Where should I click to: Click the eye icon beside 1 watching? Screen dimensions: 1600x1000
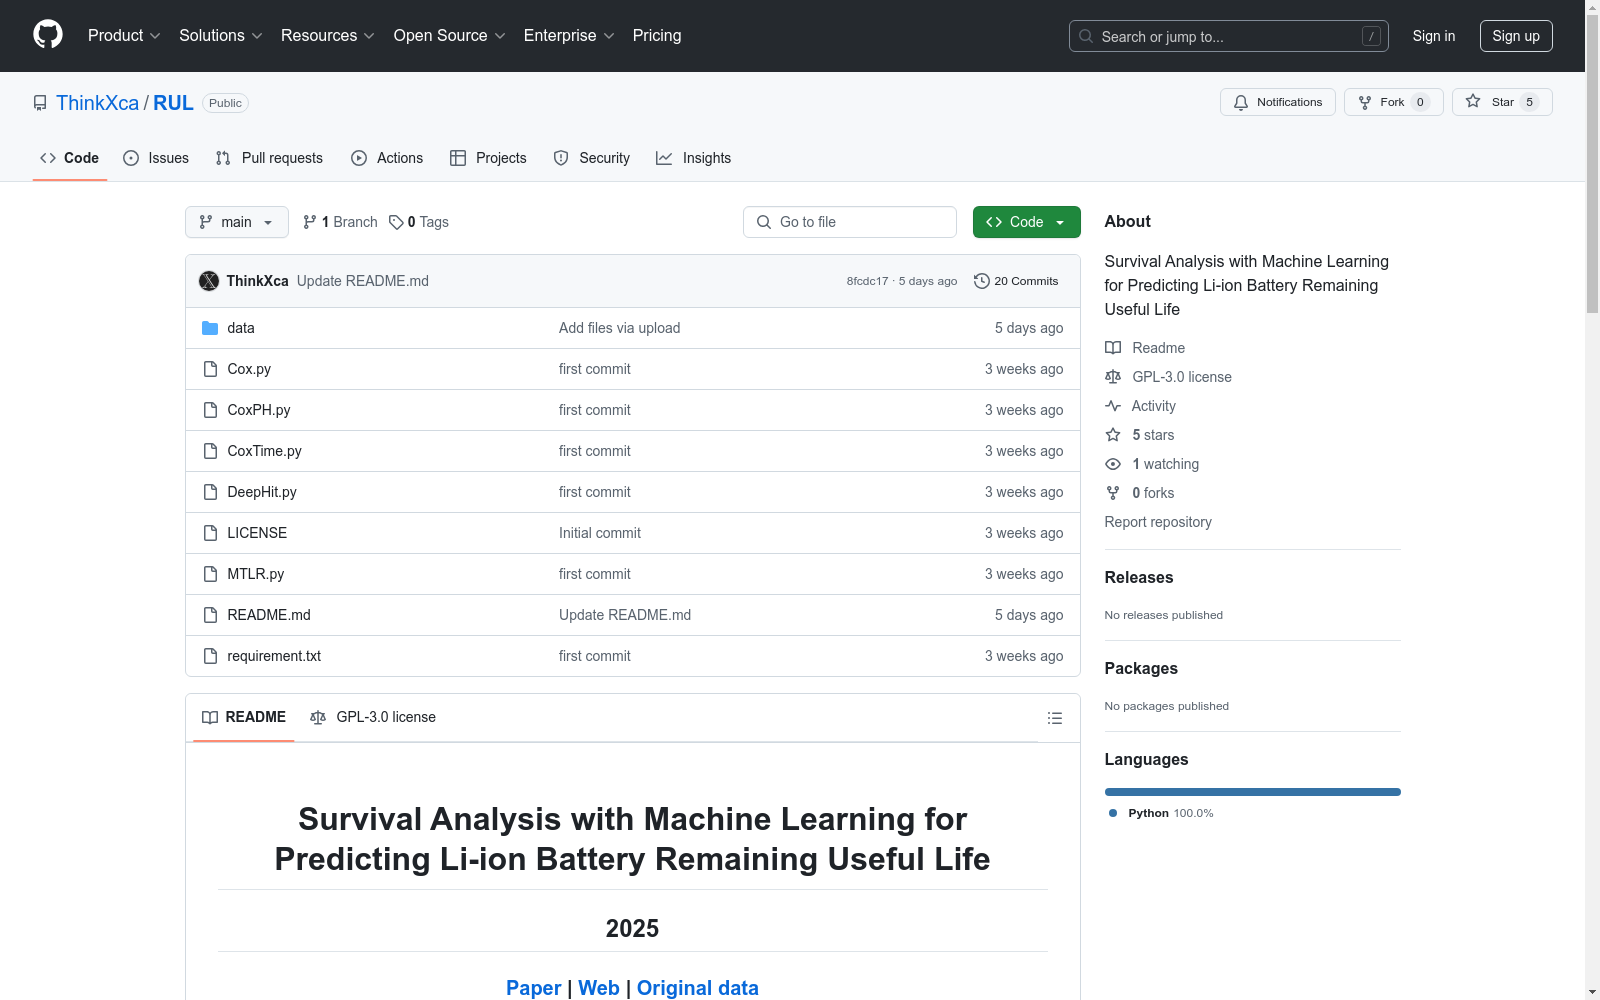click(1113, 464)
